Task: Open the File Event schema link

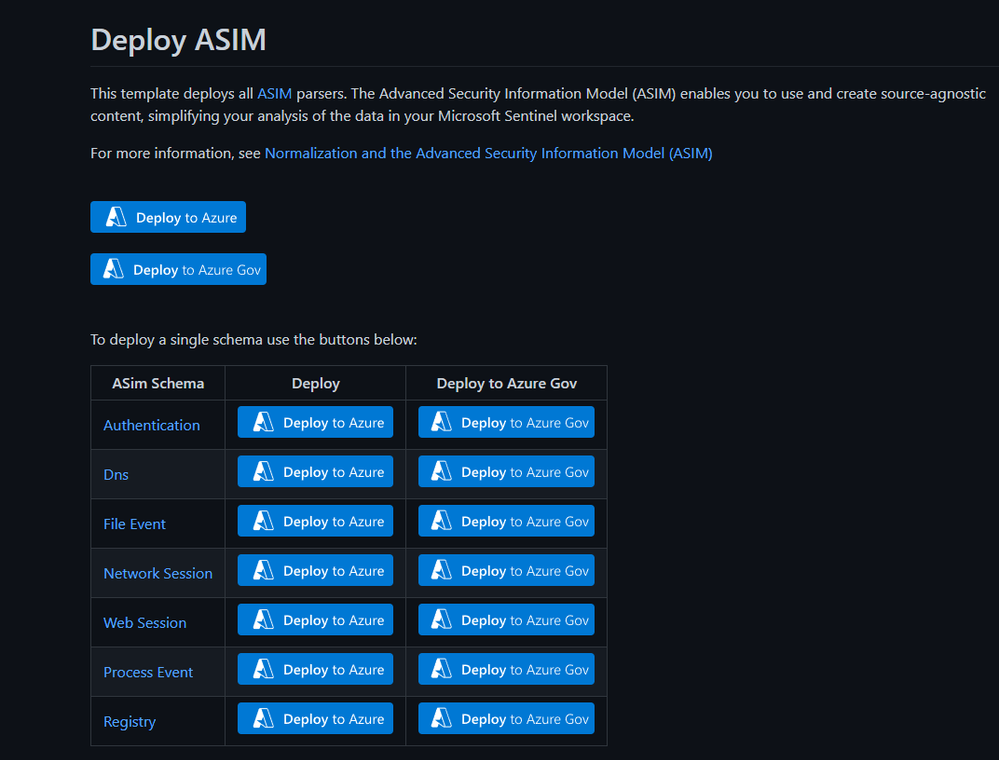Action: tap(134, 524)
